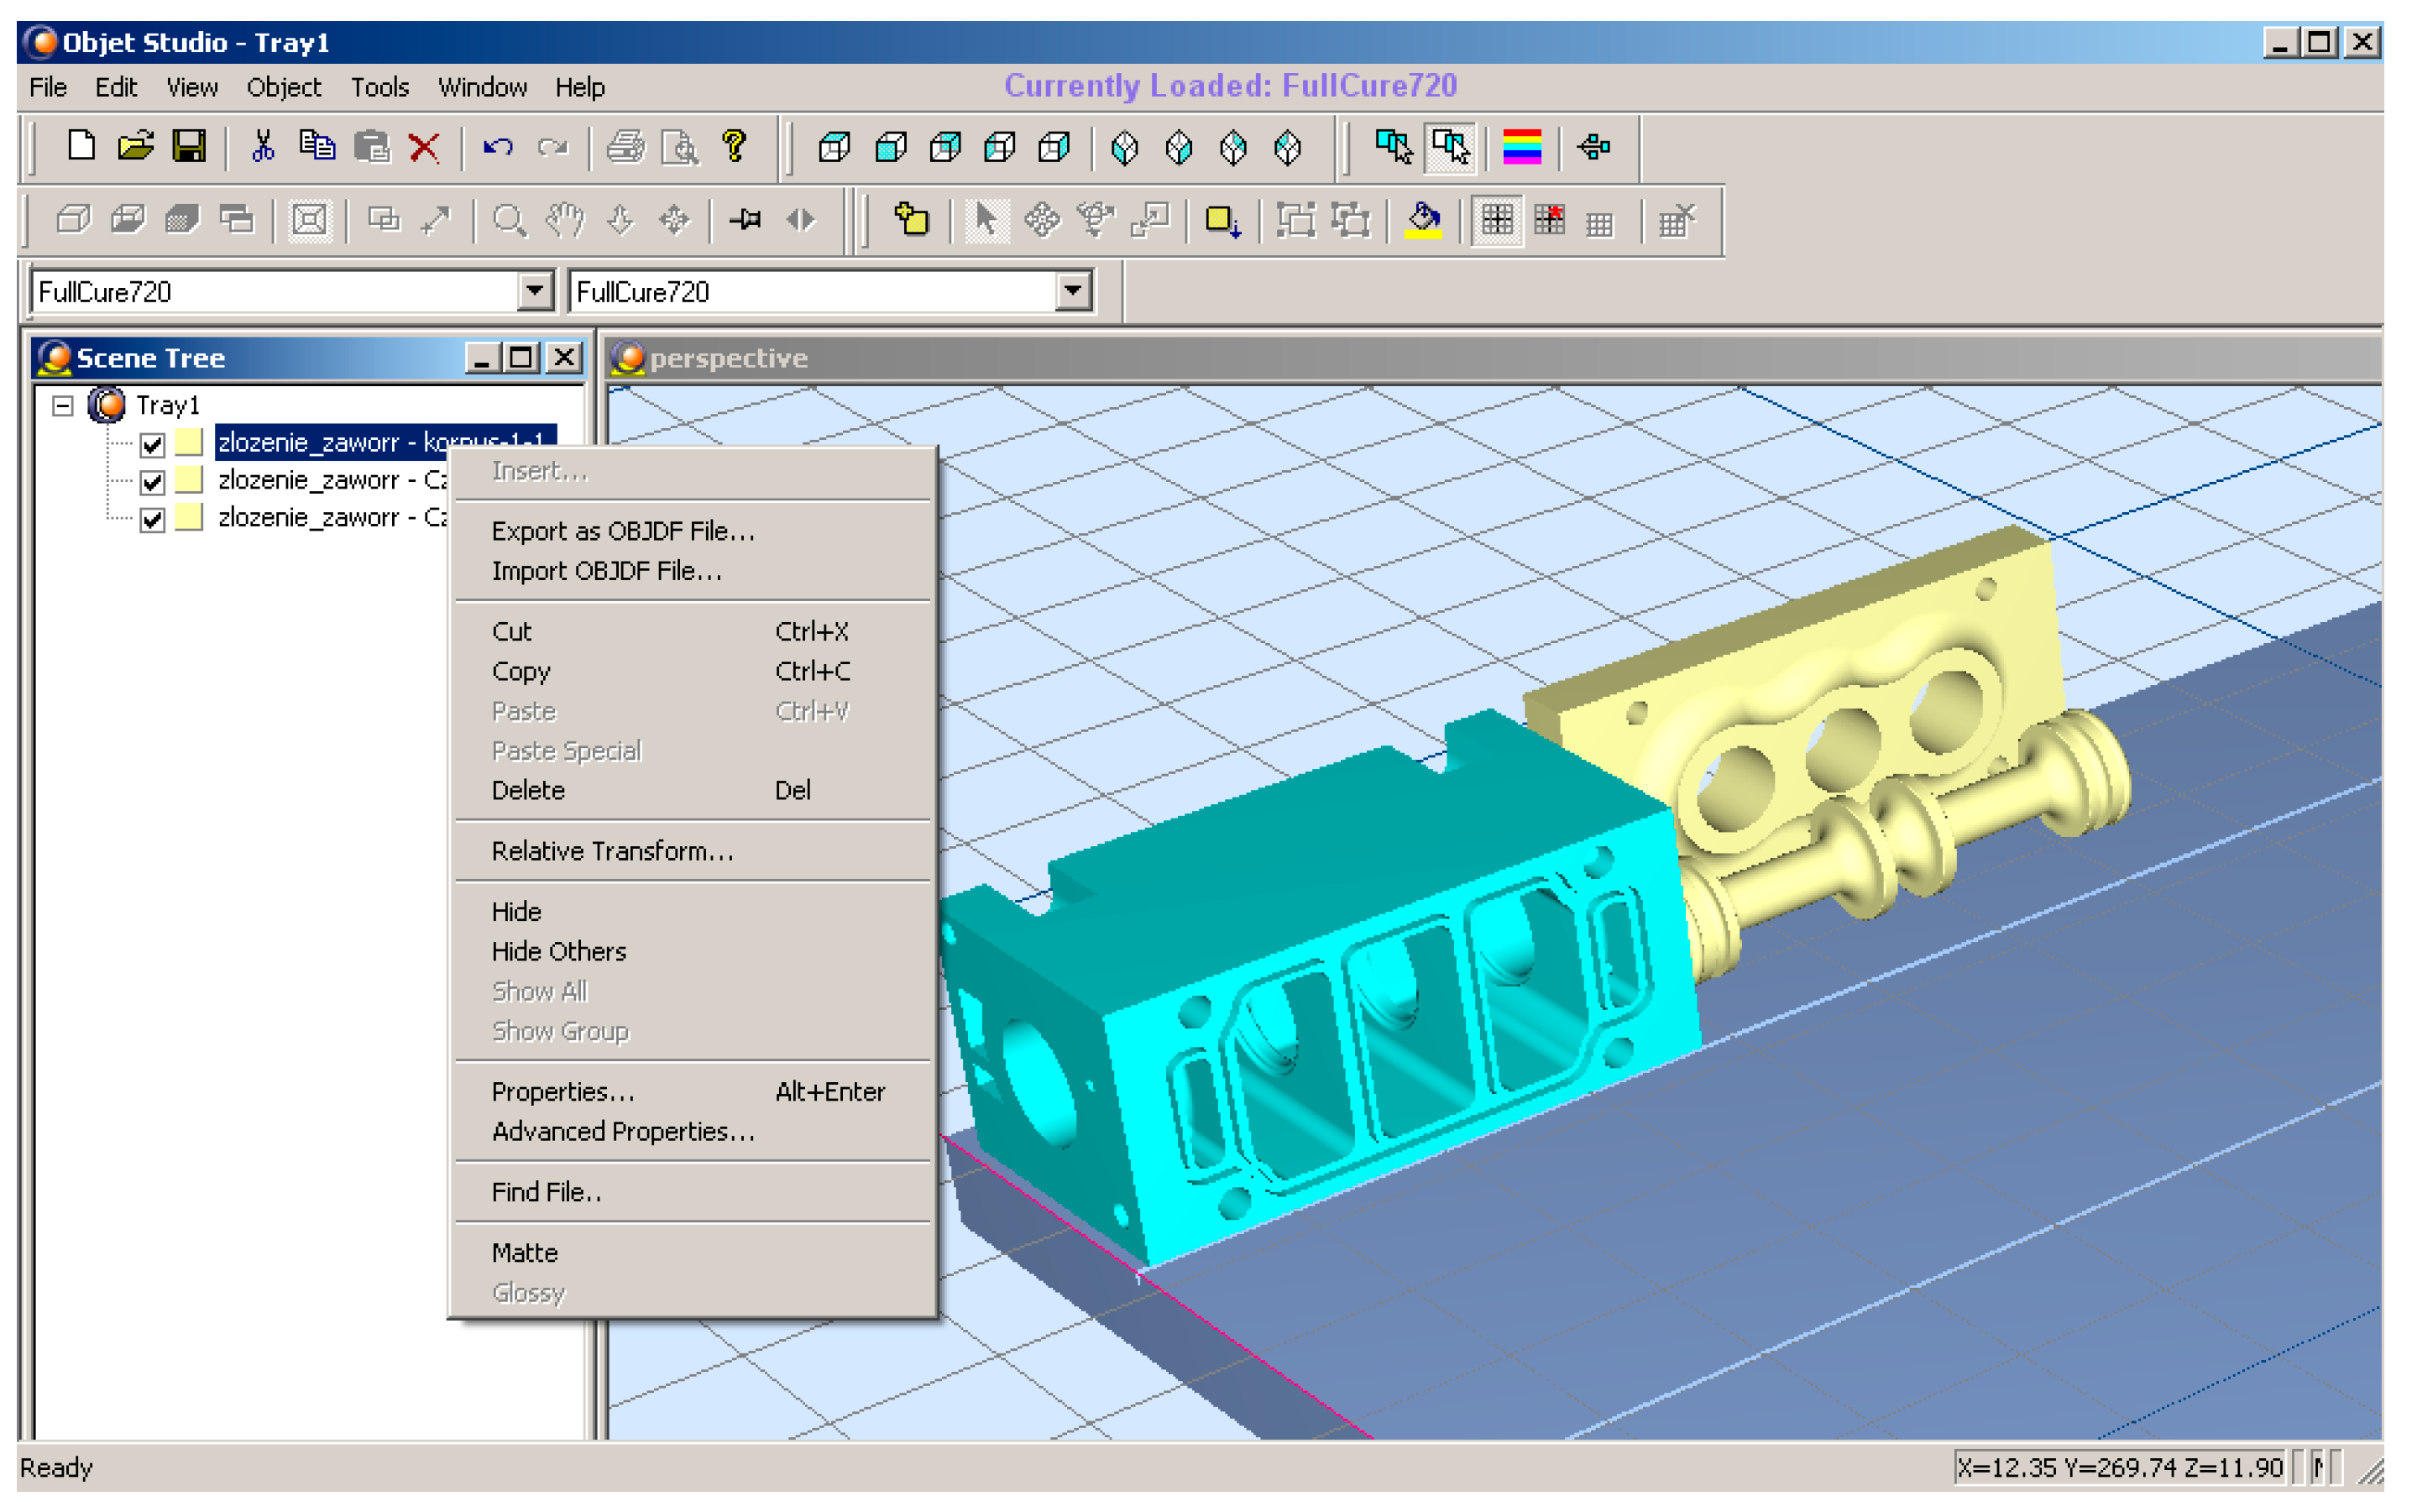Click the yellow swatch beside korpus-1-1
This screenshot has width=2412, height=1512.
click(x=188, y=442)
